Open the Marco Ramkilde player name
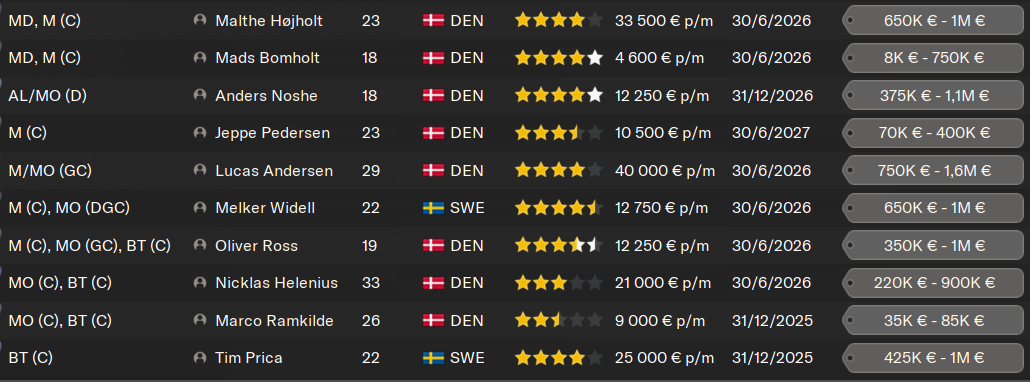 [274, 320]
